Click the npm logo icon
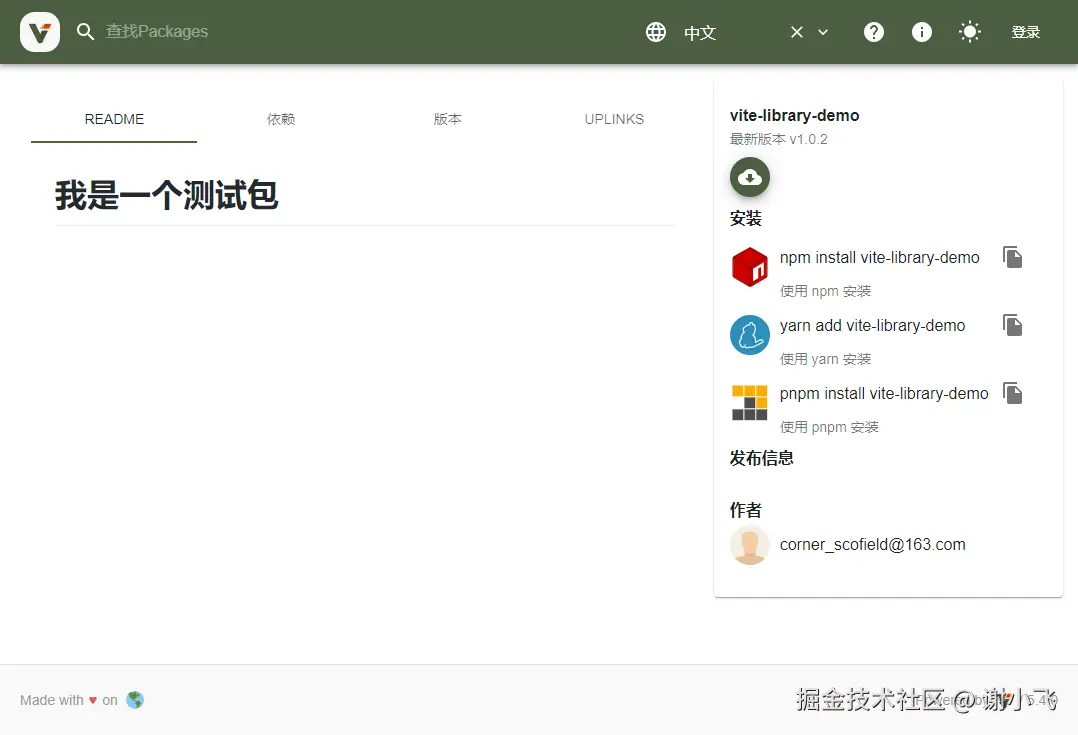The height and width of the screenshot is (735, 1078). [x=749, y=267]
